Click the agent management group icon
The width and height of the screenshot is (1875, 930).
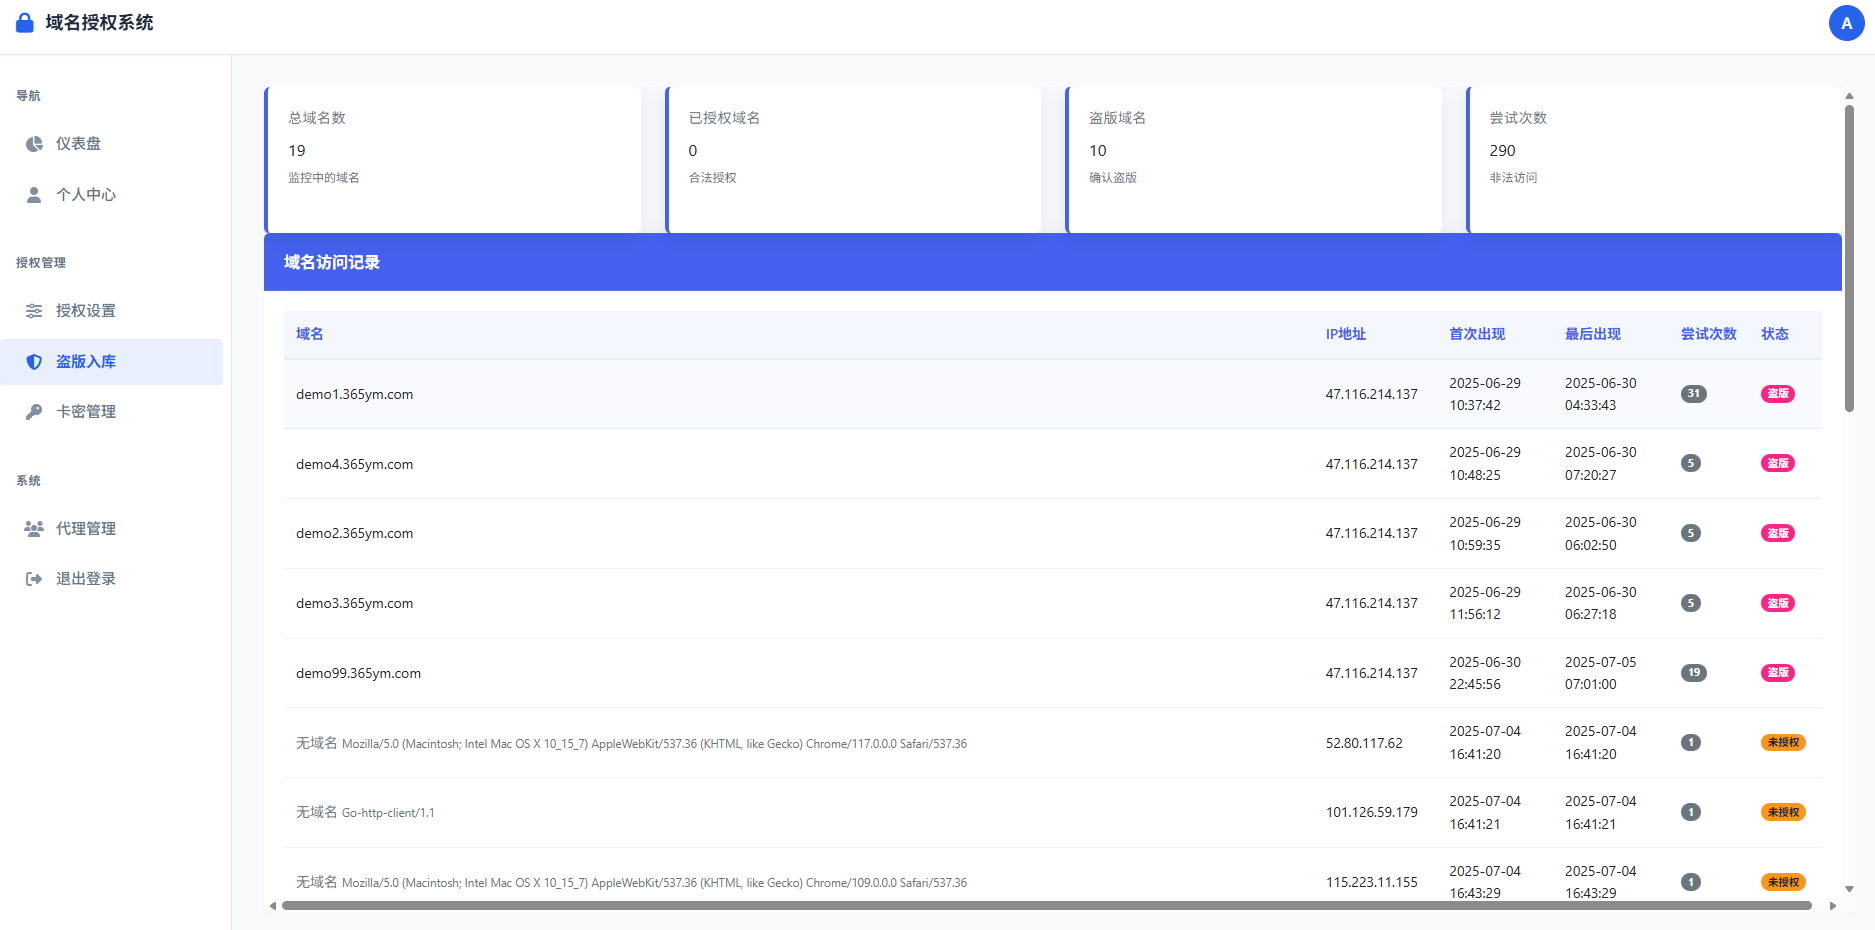pos(34,529)
